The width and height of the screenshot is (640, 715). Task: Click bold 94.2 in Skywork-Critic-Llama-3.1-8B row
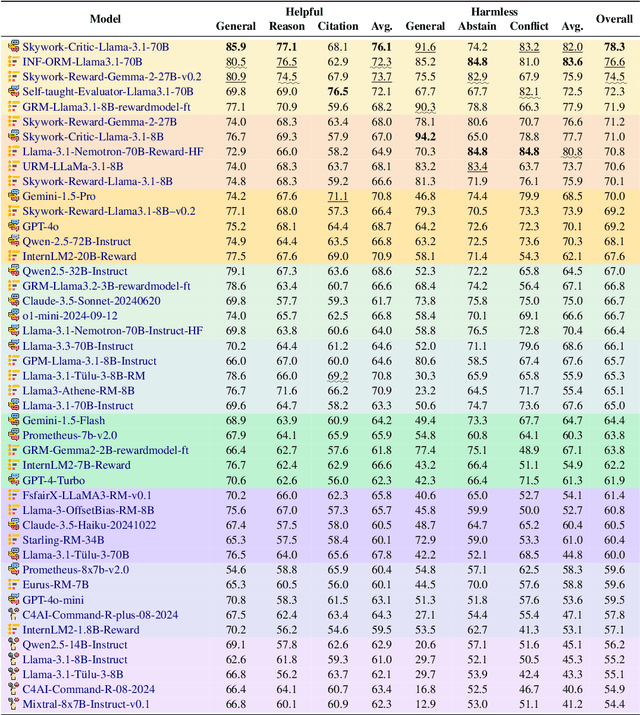pos(425,136)
